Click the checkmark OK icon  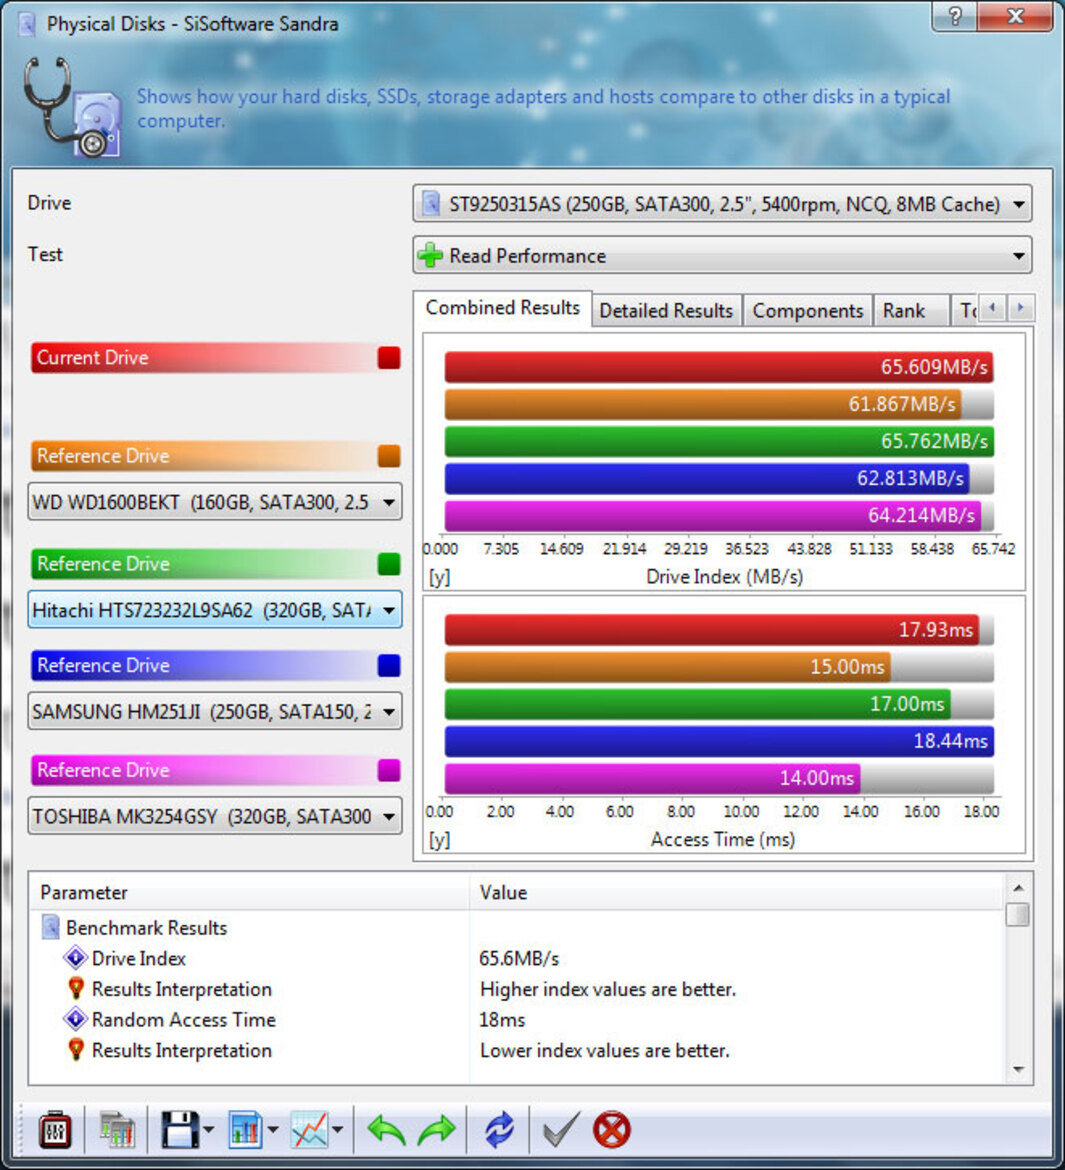561,1130
